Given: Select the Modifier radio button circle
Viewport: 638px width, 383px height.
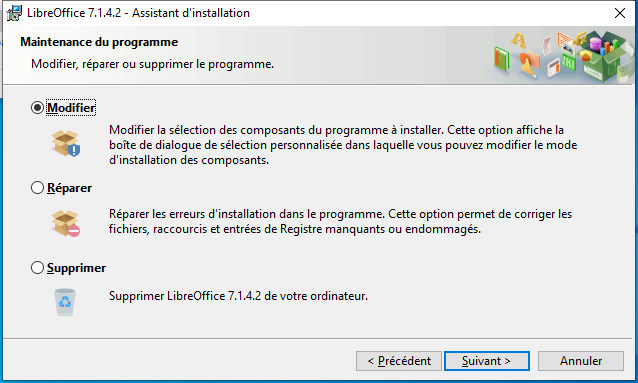Looking at the screenshot, I should click(x=37, y=107).
